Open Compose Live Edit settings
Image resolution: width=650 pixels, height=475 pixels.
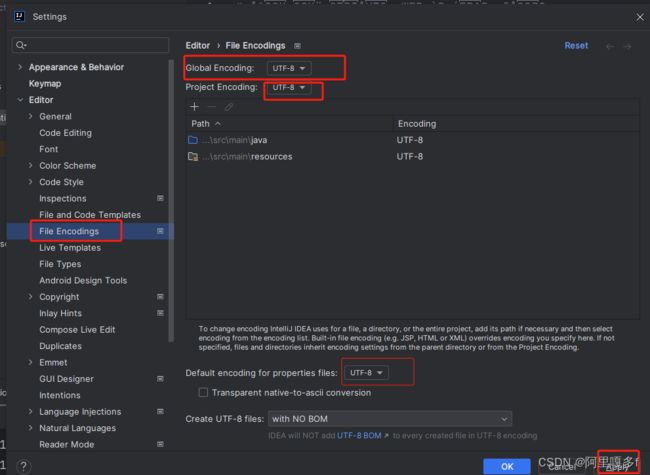[77, 330]
